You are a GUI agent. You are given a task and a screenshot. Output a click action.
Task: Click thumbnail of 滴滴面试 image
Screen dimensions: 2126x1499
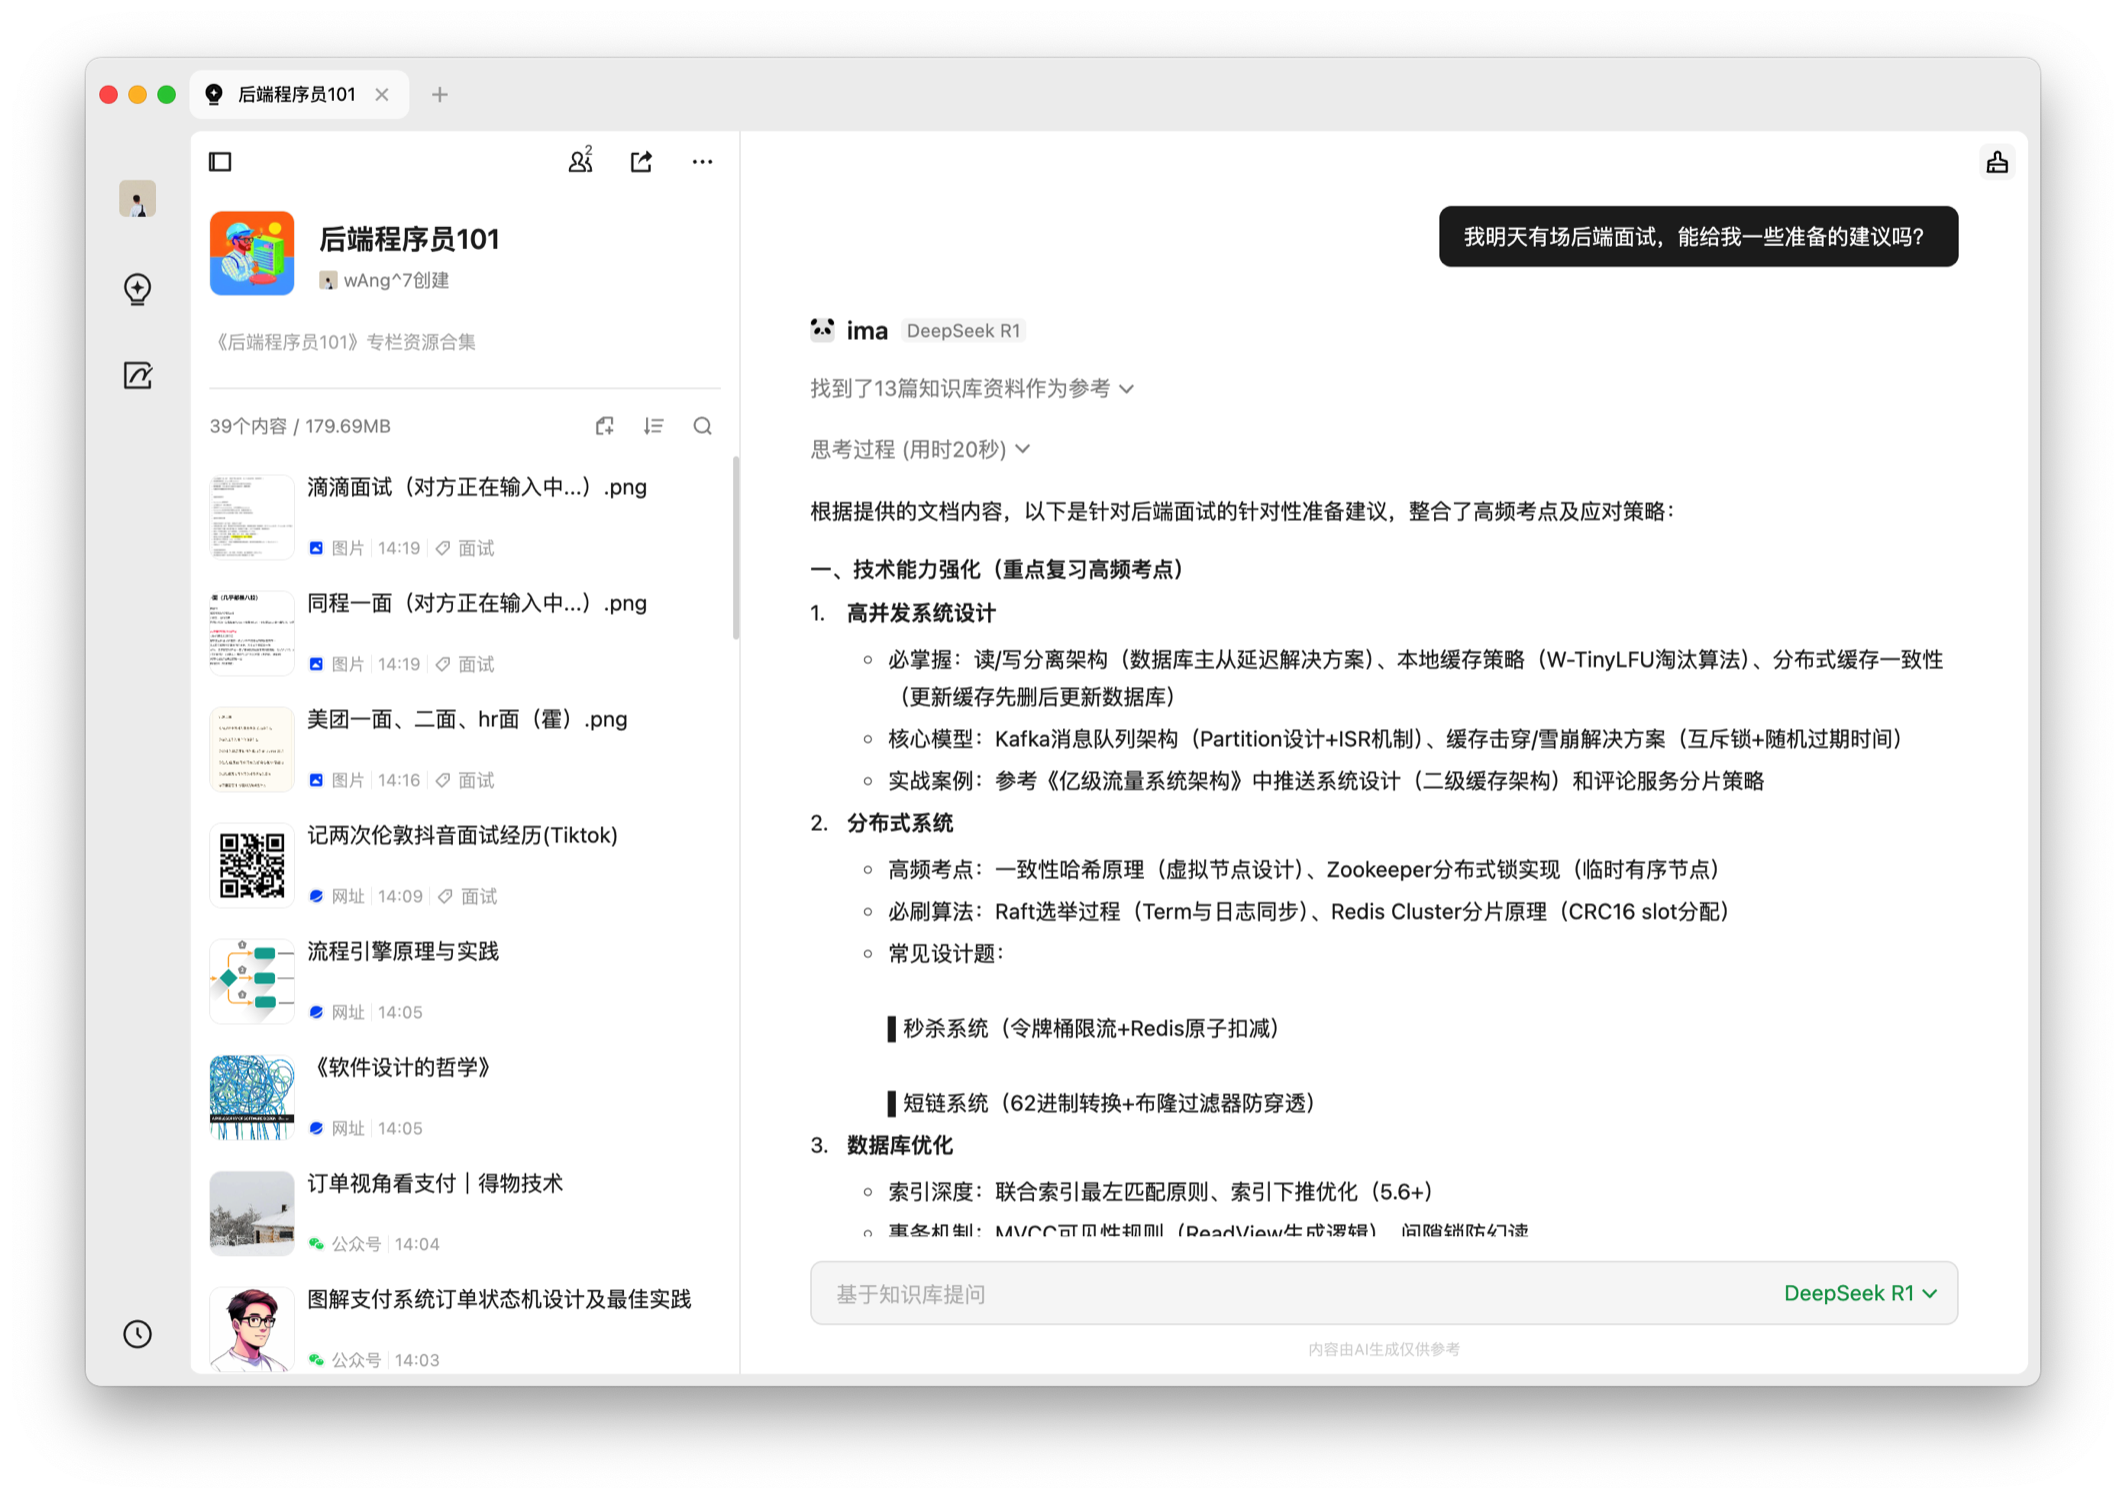252,517
